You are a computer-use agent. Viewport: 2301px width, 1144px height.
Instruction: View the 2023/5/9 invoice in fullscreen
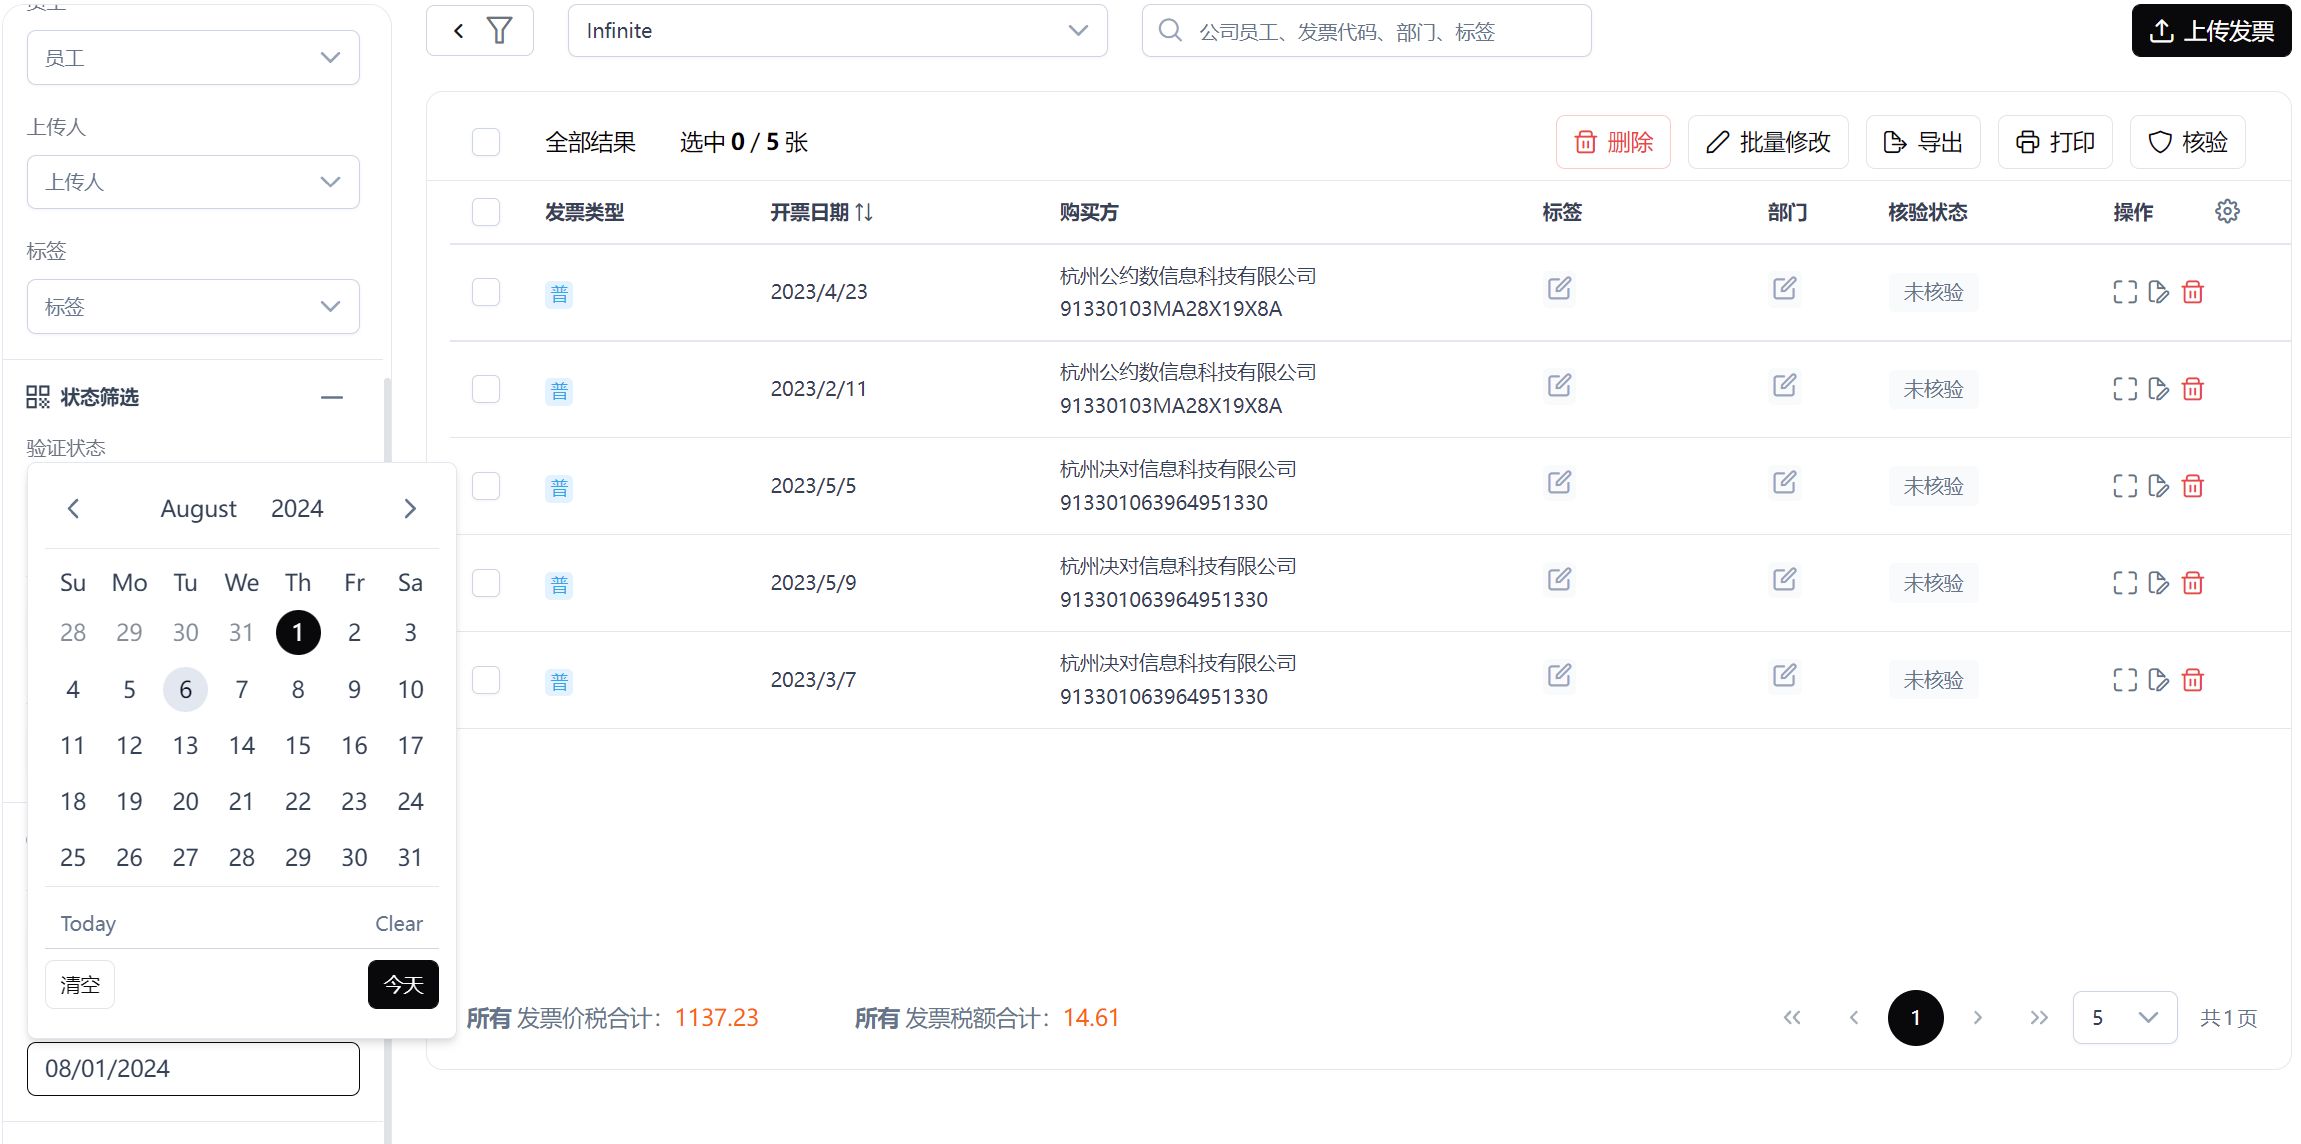click(2125, 583)
